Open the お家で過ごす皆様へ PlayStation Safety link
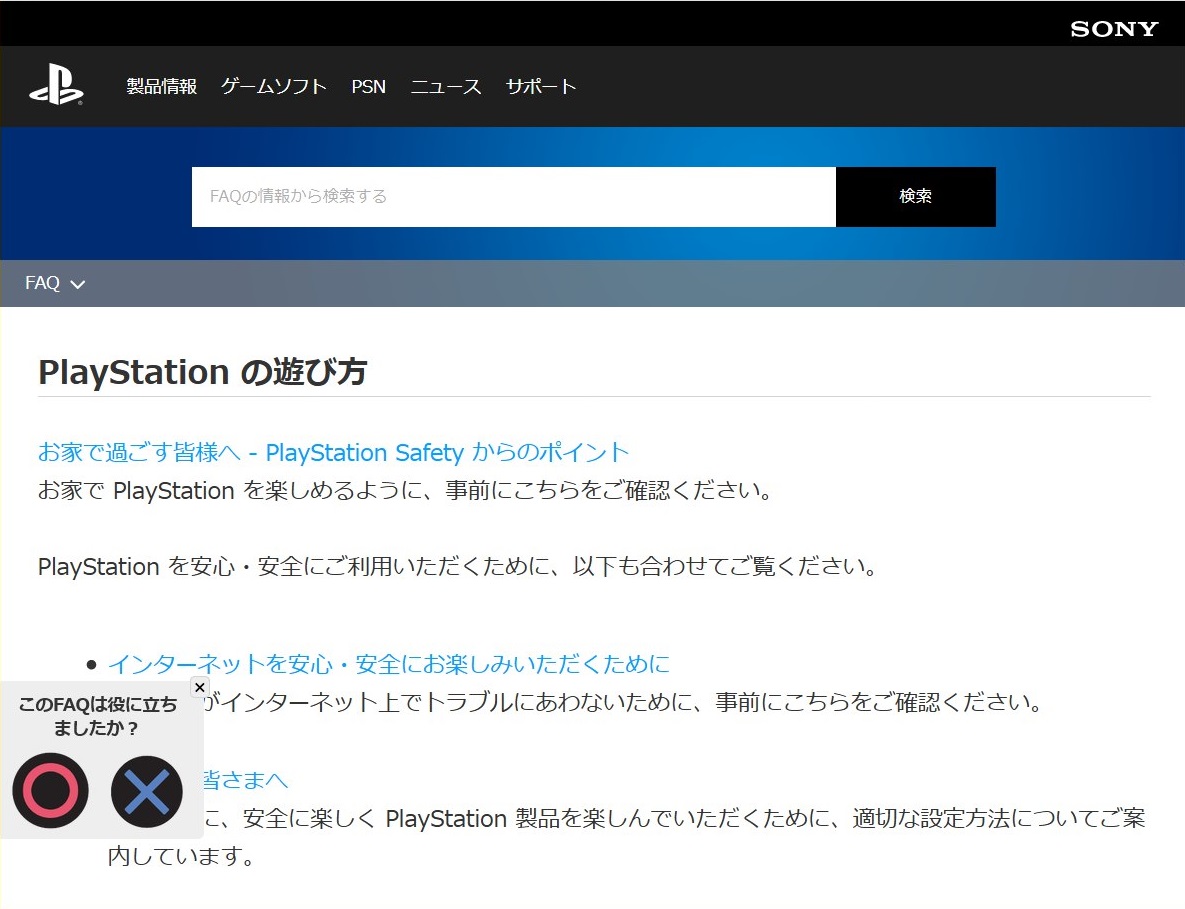Image resolution: width=1185 pixels, height=909 pixels. pos(333,453)
